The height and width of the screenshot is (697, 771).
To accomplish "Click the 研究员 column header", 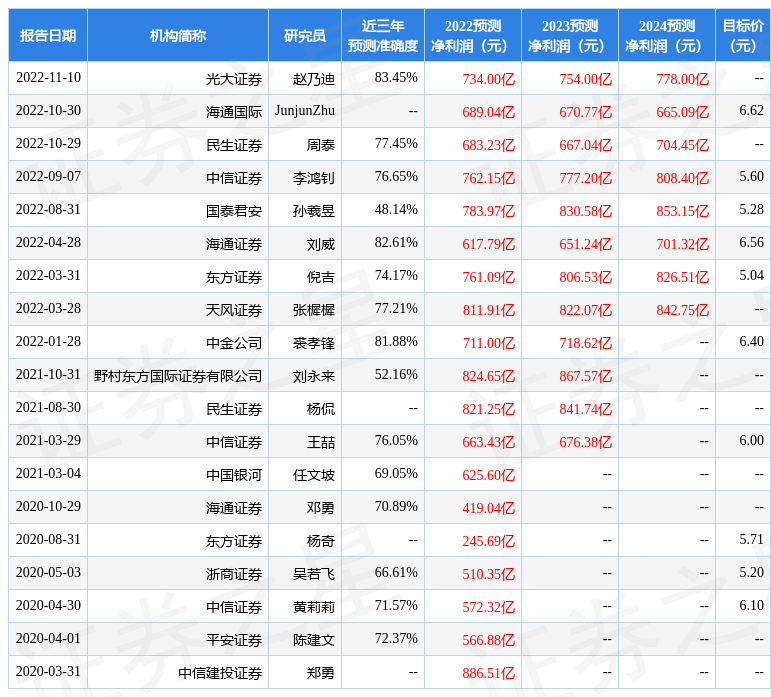I will 305,35.
